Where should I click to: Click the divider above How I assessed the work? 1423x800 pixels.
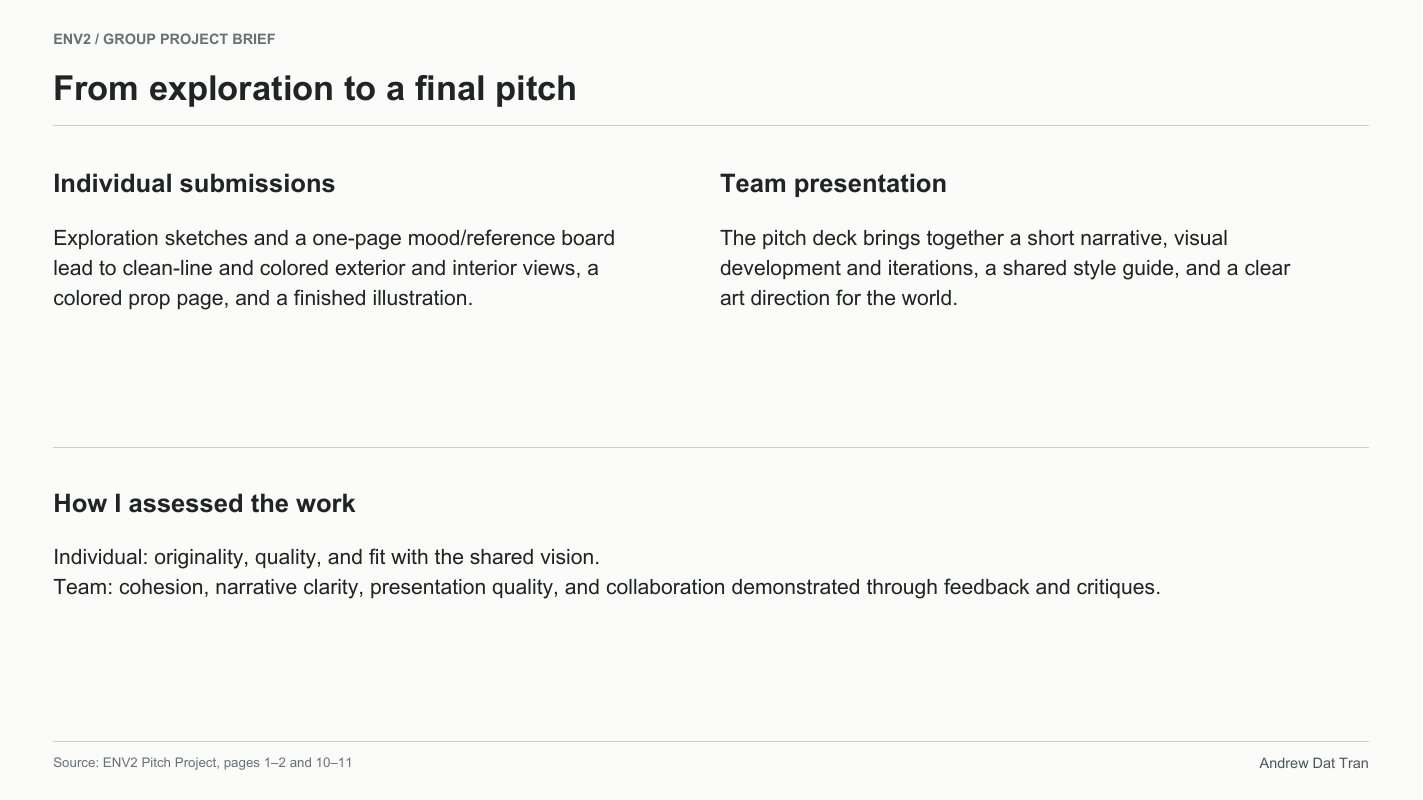[x=711, y=447]
